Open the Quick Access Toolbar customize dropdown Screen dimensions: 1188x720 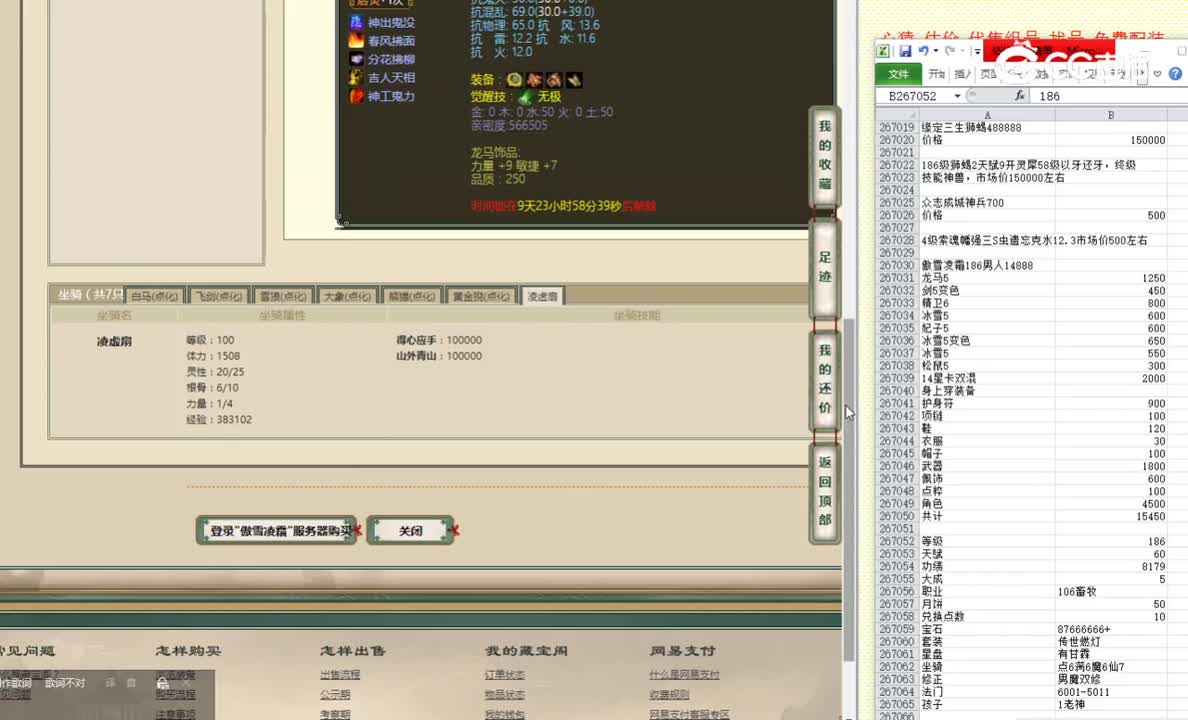(x=977, y=52)
